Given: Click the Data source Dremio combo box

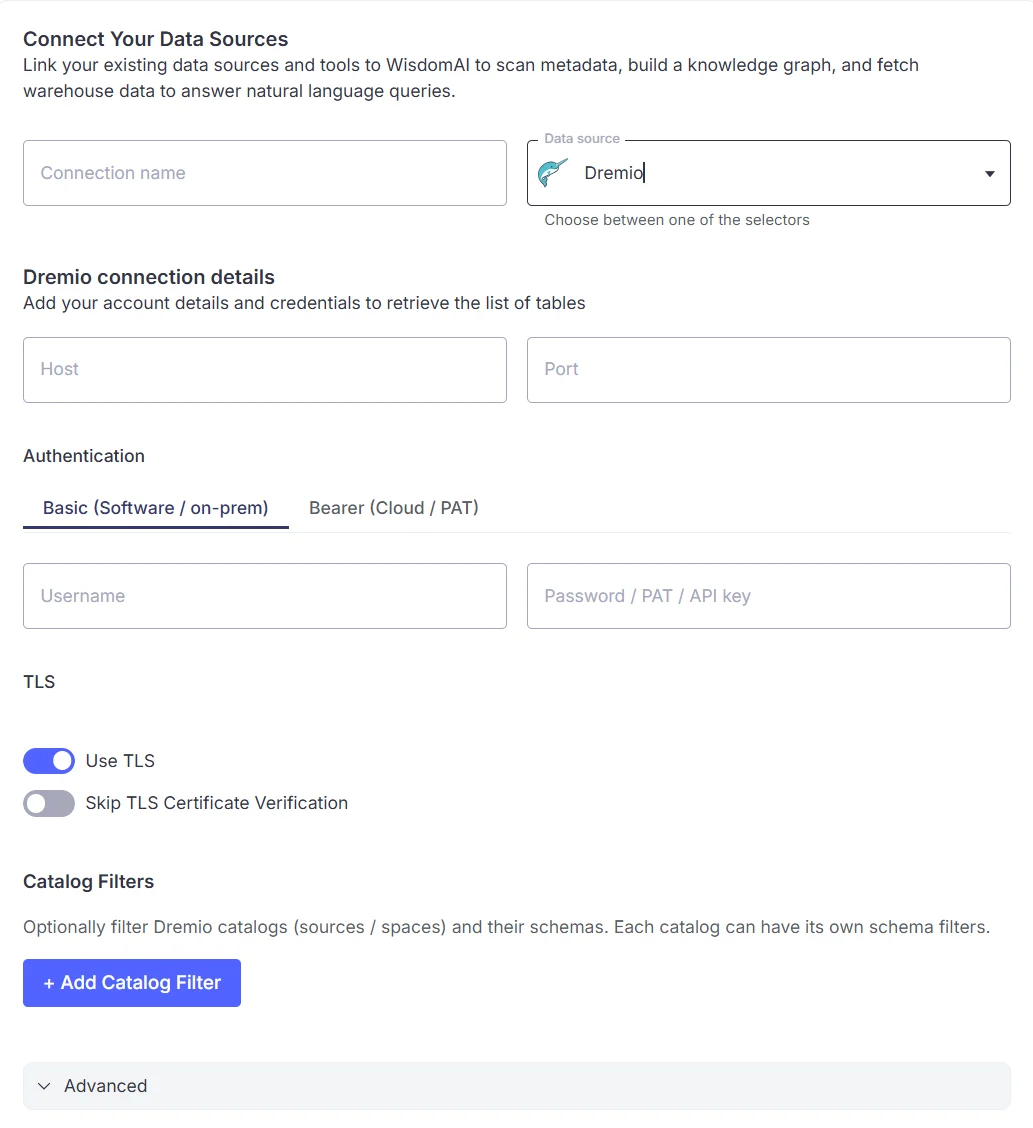Looking at the screenshot, I should (x=768, y=173).
